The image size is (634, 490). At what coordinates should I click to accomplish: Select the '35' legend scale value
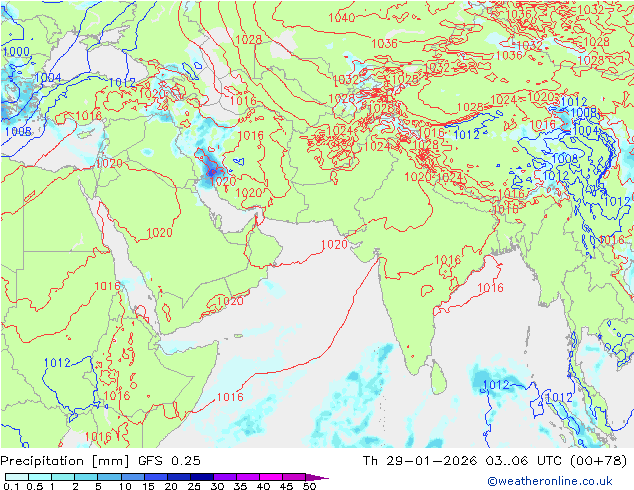(x=240, y=486)
